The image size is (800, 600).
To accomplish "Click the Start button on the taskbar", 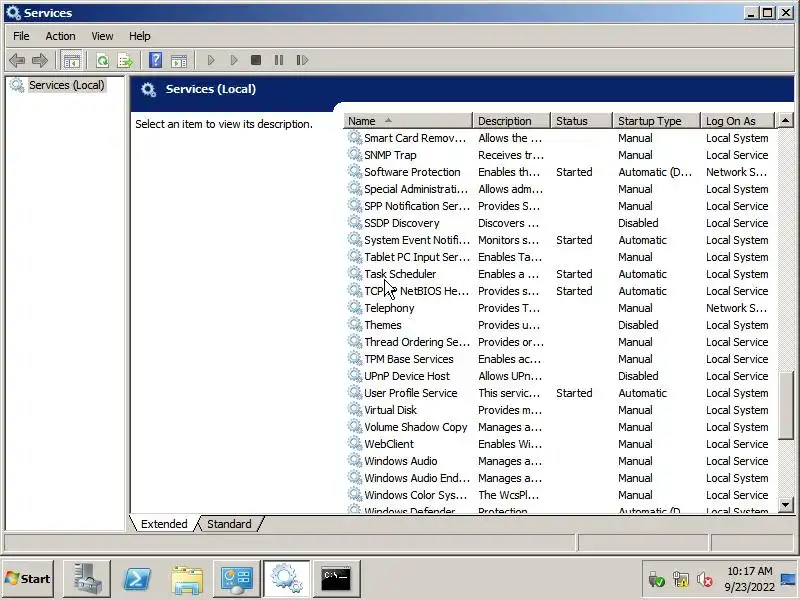I will pyautogui.click(x=28, y=579).
